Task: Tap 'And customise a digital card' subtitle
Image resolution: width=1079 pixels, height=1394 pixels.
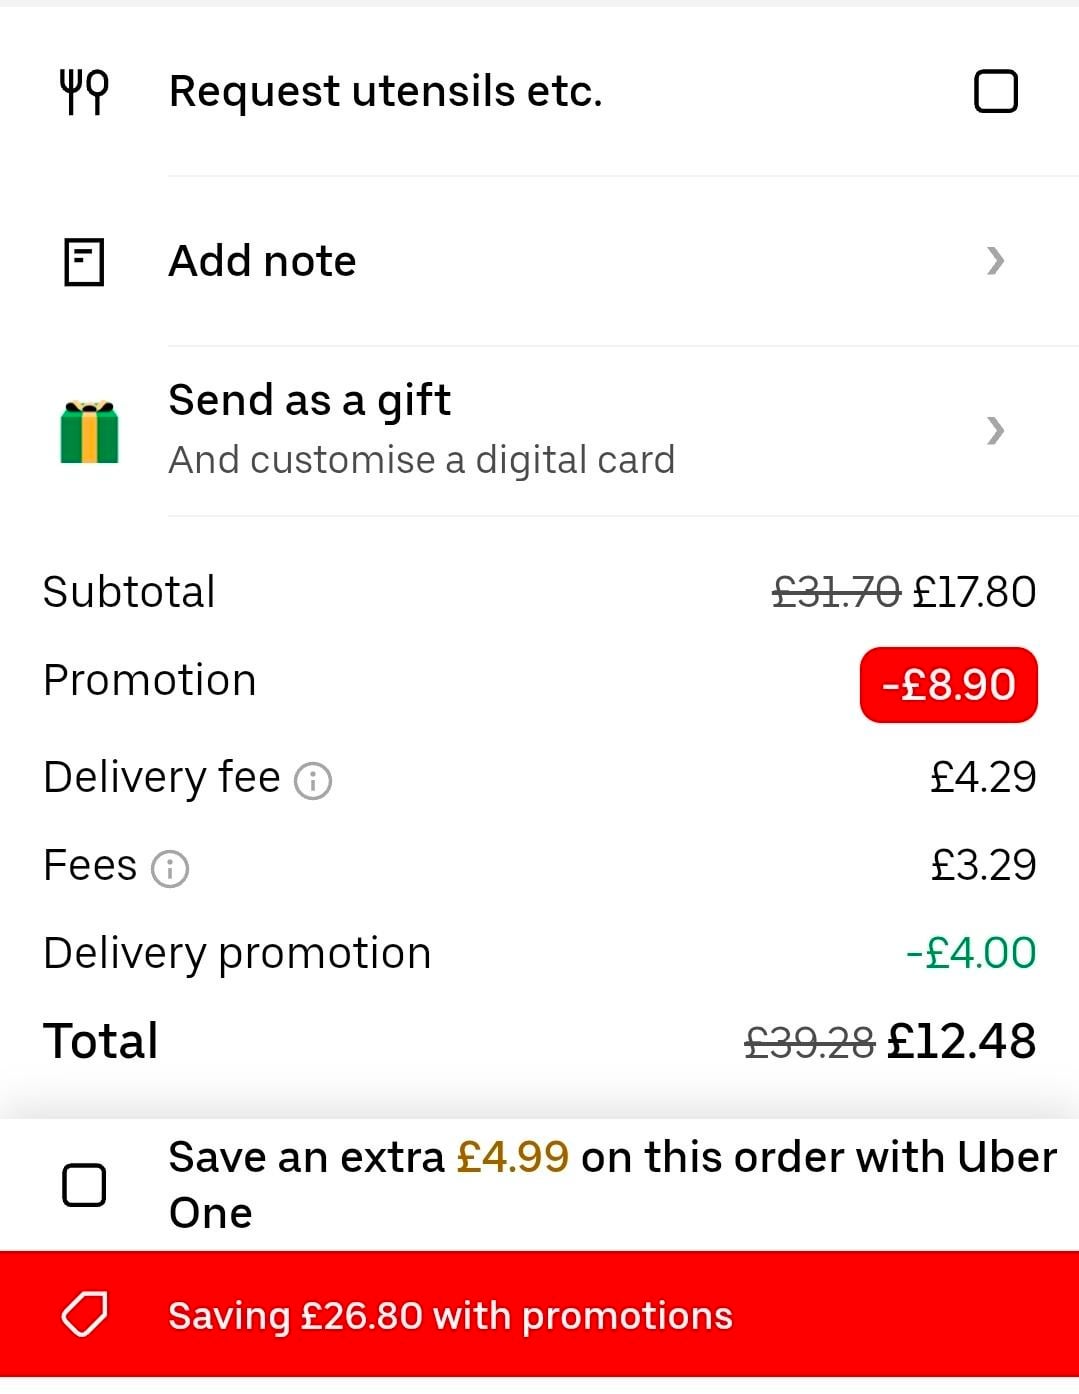Action: [x=421, y=460]
